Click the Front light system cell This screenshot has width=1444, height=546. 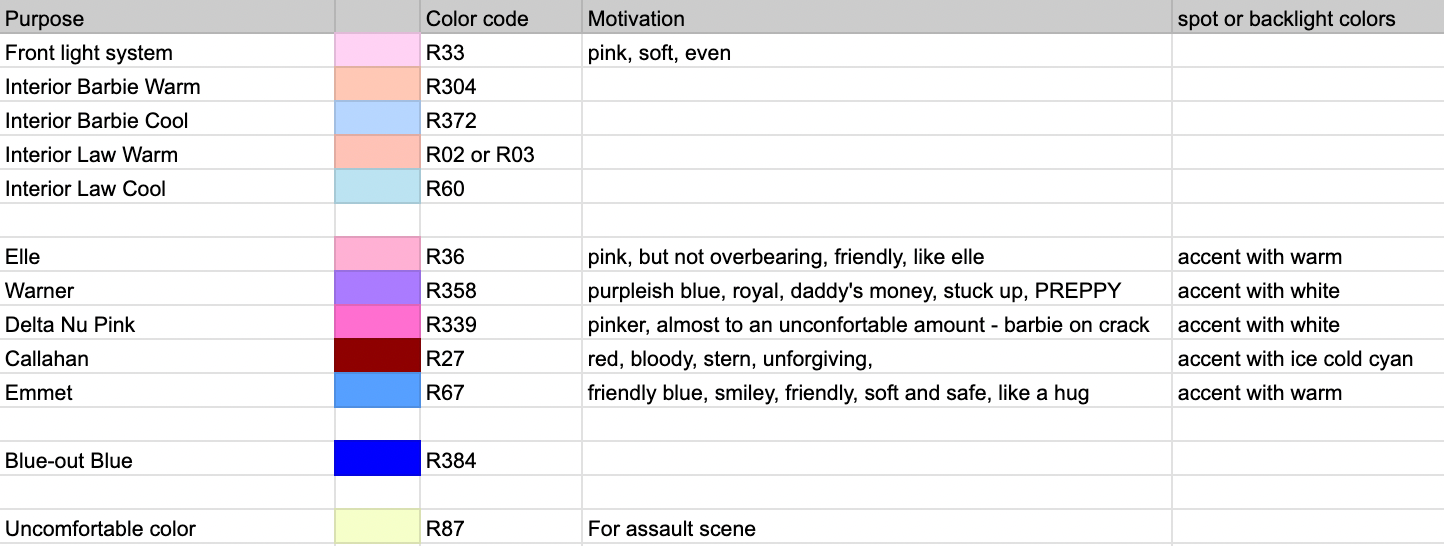tap(167, 52)
